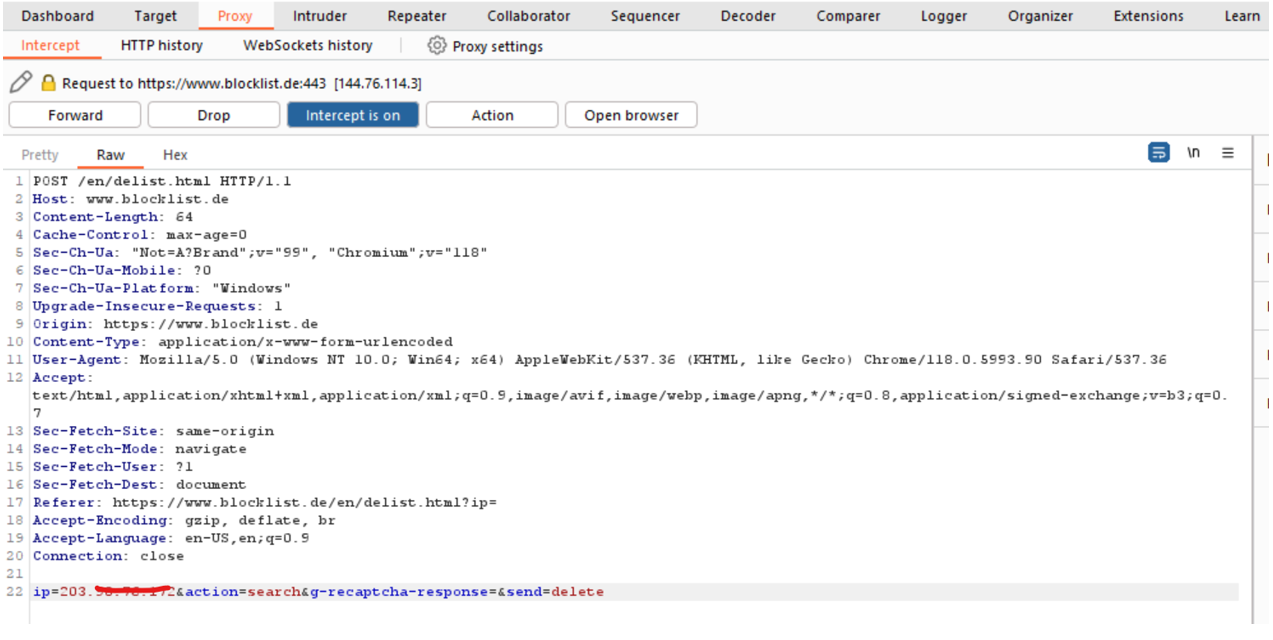Switch to the HTTP history tab

[x=161, y=45]
